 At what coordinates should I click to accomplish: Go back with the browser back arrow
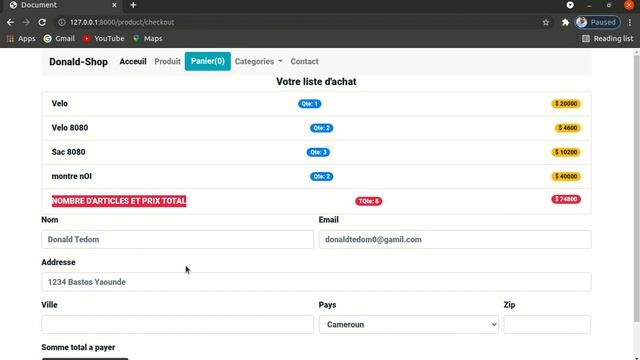point(10,22)
